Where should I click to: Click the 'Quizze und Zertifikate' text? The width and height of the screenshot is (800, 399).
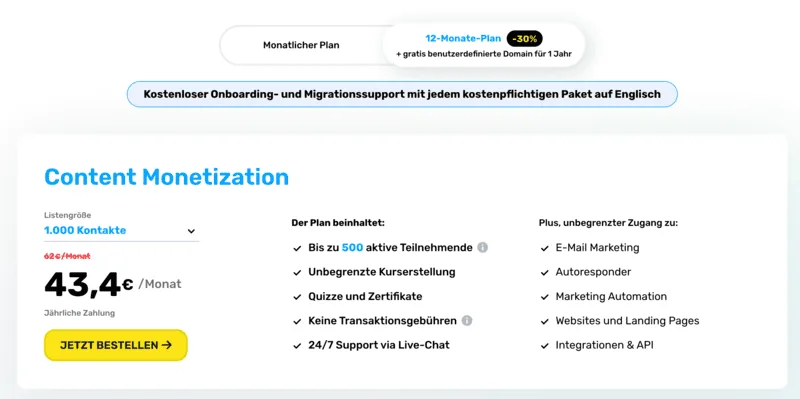click(x=365, y=296)
